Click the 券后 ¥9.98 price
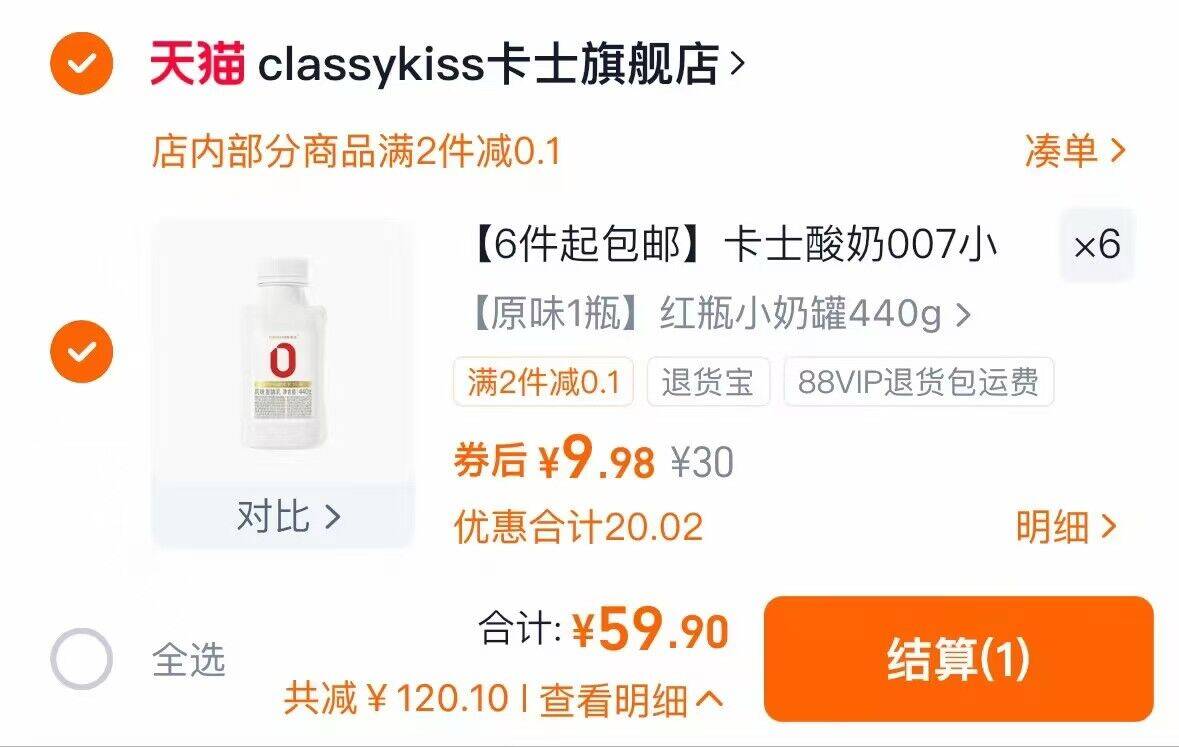 [554, 459]
